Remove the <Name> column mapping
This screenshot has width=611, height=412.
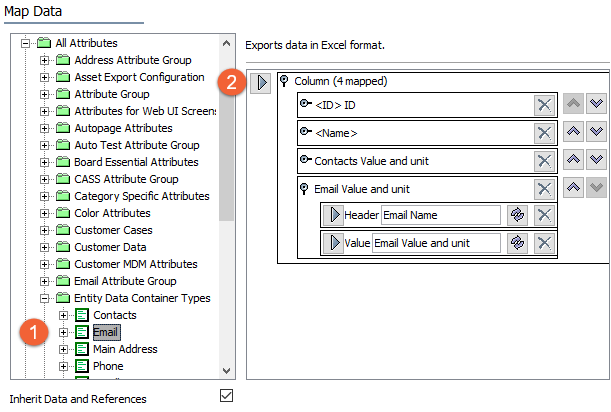click(x=544, y=133)
